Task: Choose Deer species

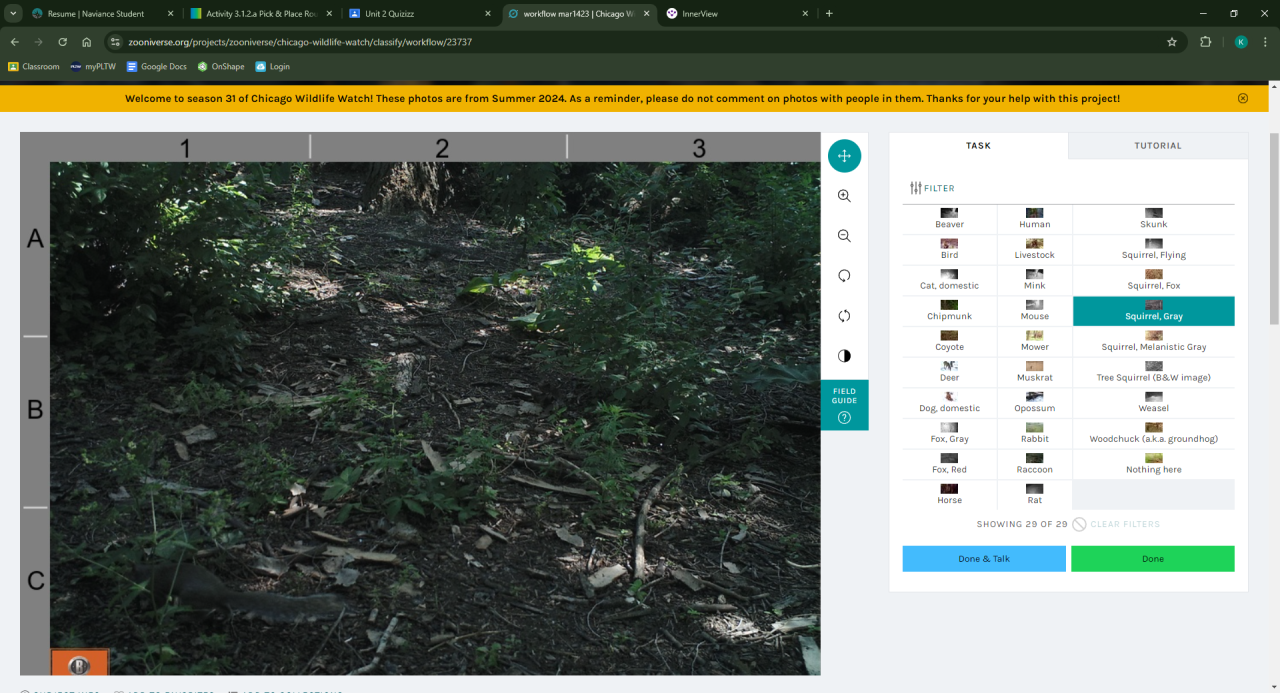Action: pos(949,372)
